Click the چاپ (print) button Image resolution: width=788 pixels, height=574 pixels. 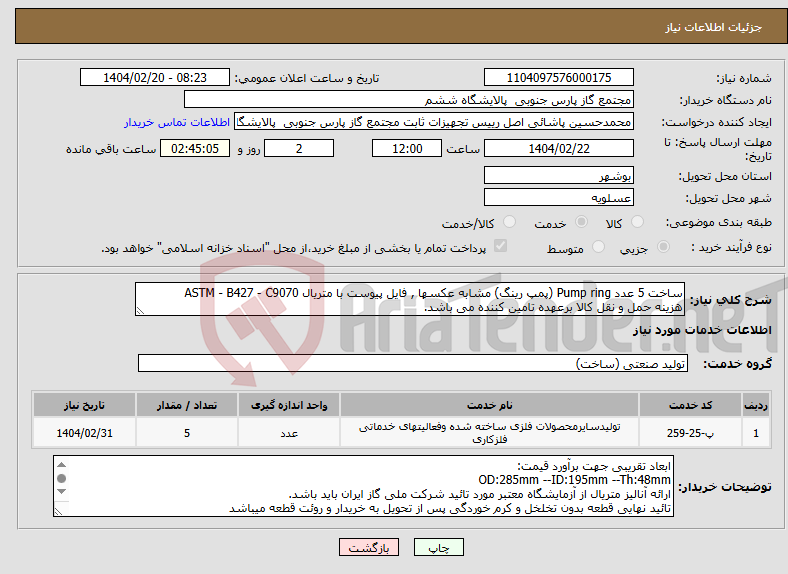click(x=438, y=547)
